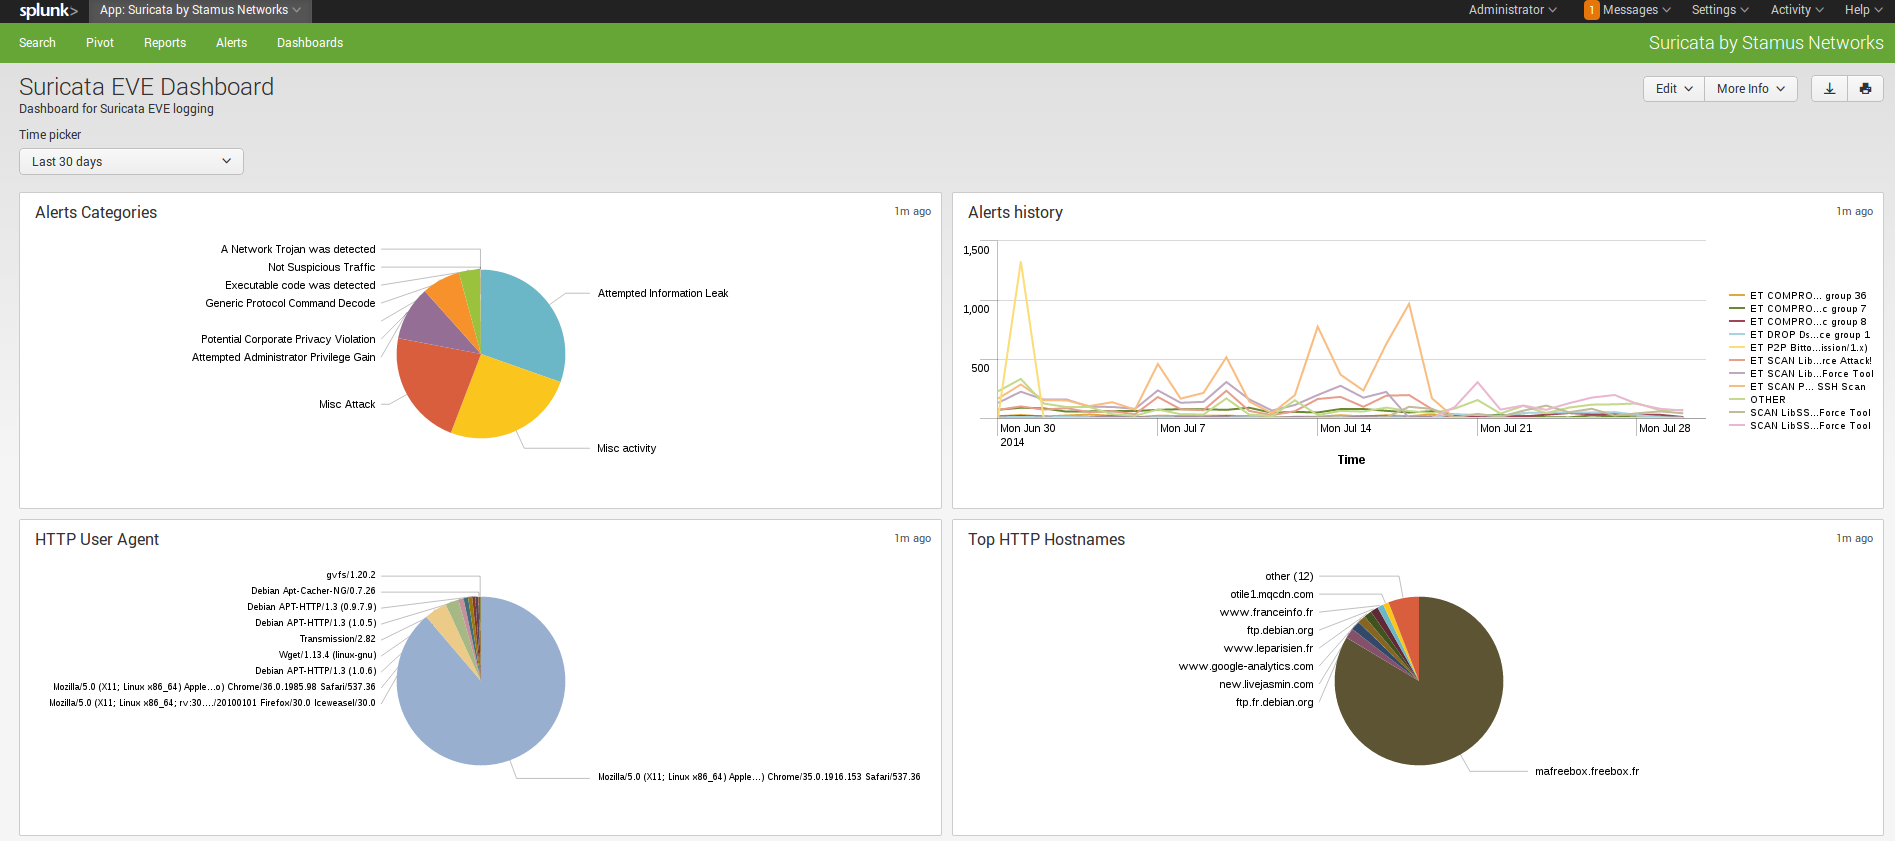The width and height of the screenshot is (1895, 841).
Task: Click the 'www.leparisien.fr' label
Action: tap(1268, 649)
